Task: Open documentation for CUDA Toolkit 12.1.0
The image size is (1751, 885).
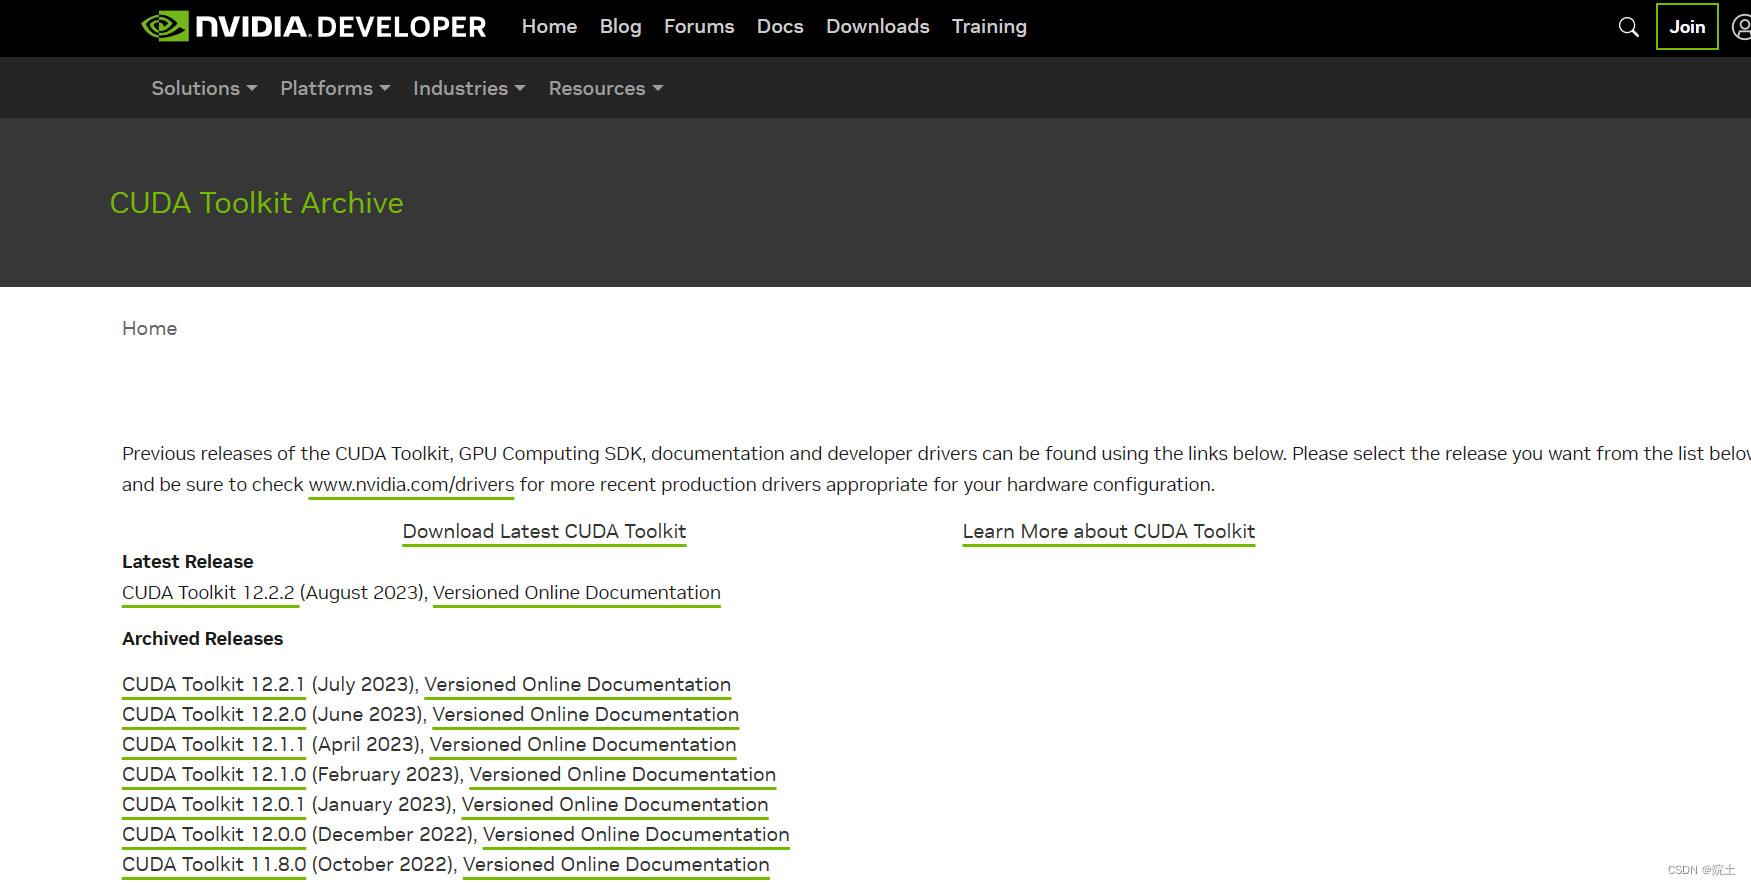Action: [622, 775]
